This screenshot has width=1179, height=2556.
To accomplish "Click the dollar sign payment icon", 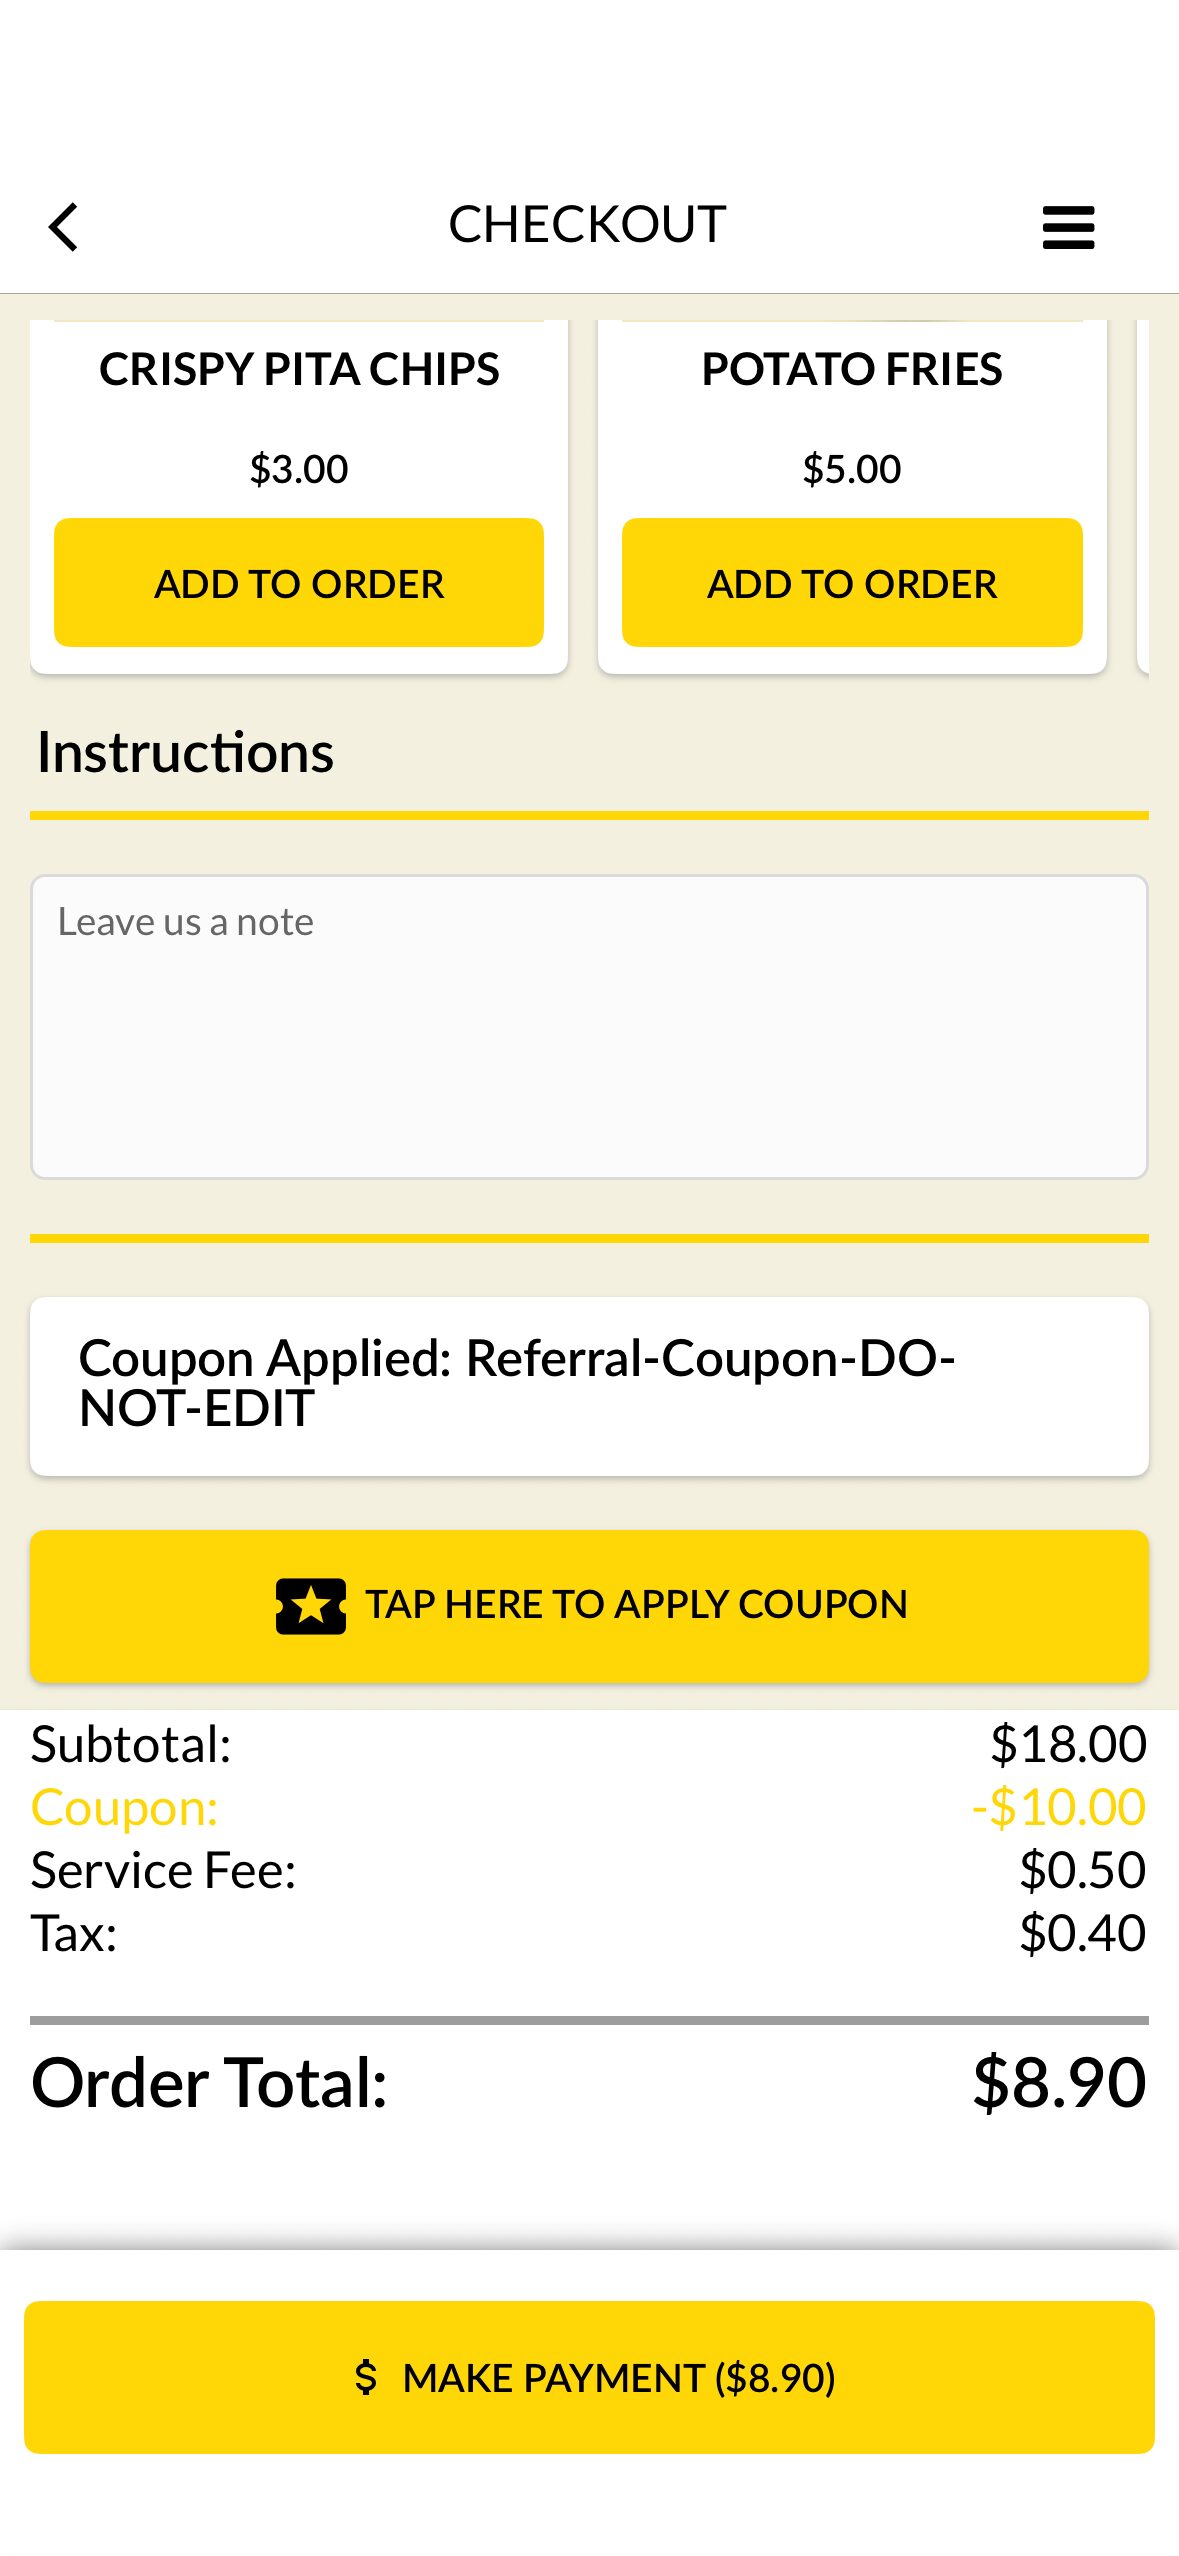I will [x=366, y=2377].
